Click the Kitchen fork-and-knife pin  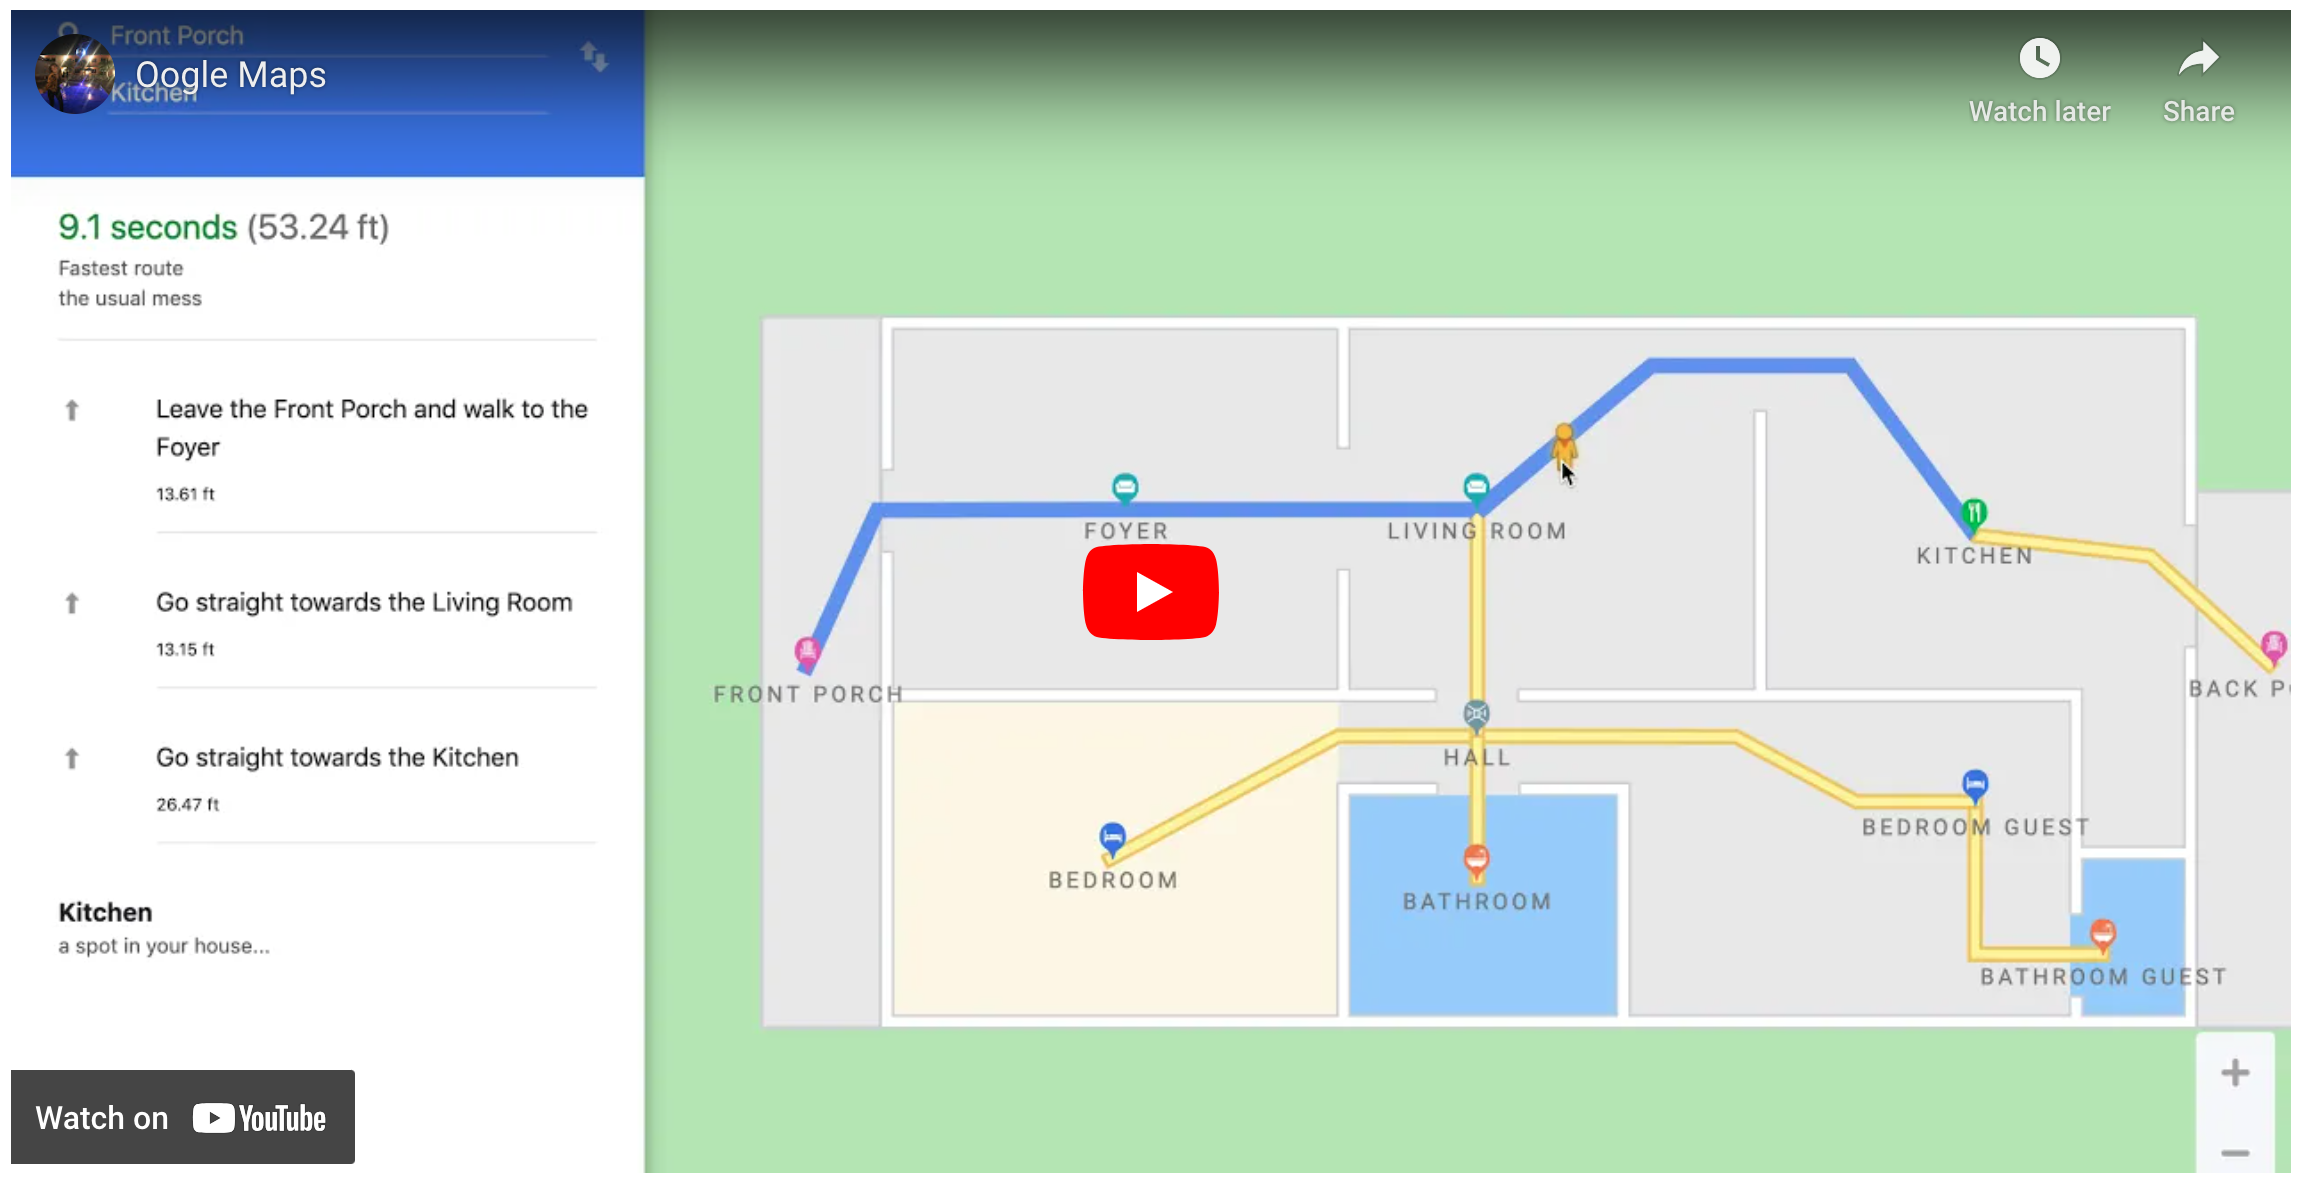click(x=1974, y=514)
